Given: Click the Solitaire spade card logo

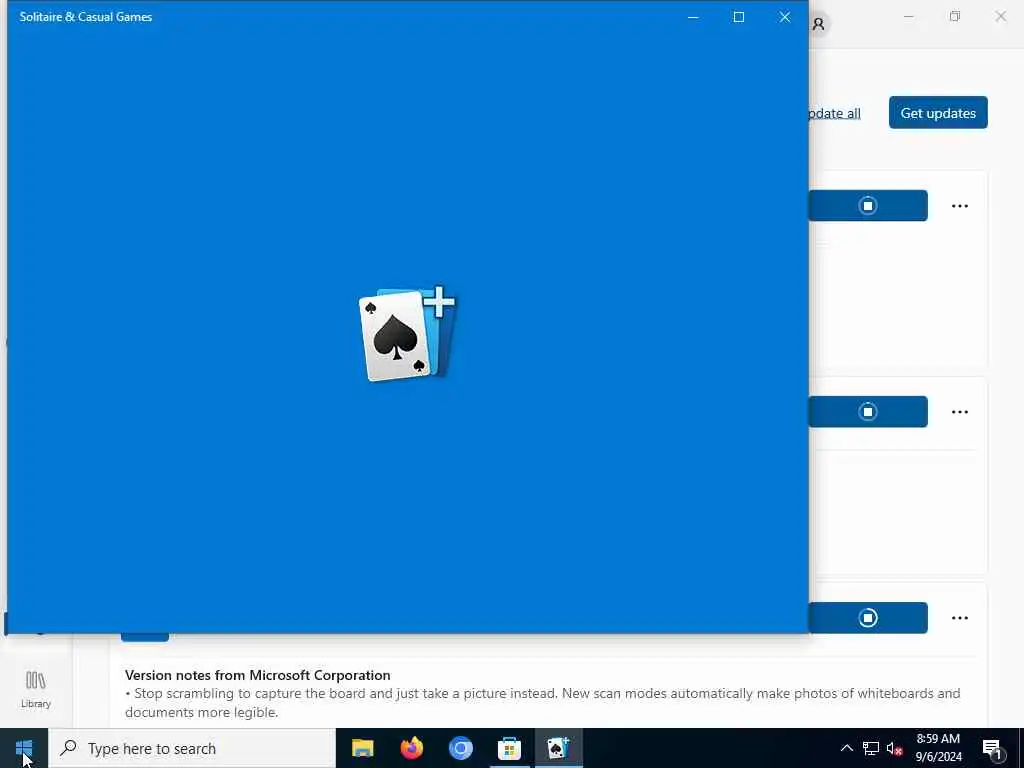Looking at the screenshot, I should pos(408,334).
